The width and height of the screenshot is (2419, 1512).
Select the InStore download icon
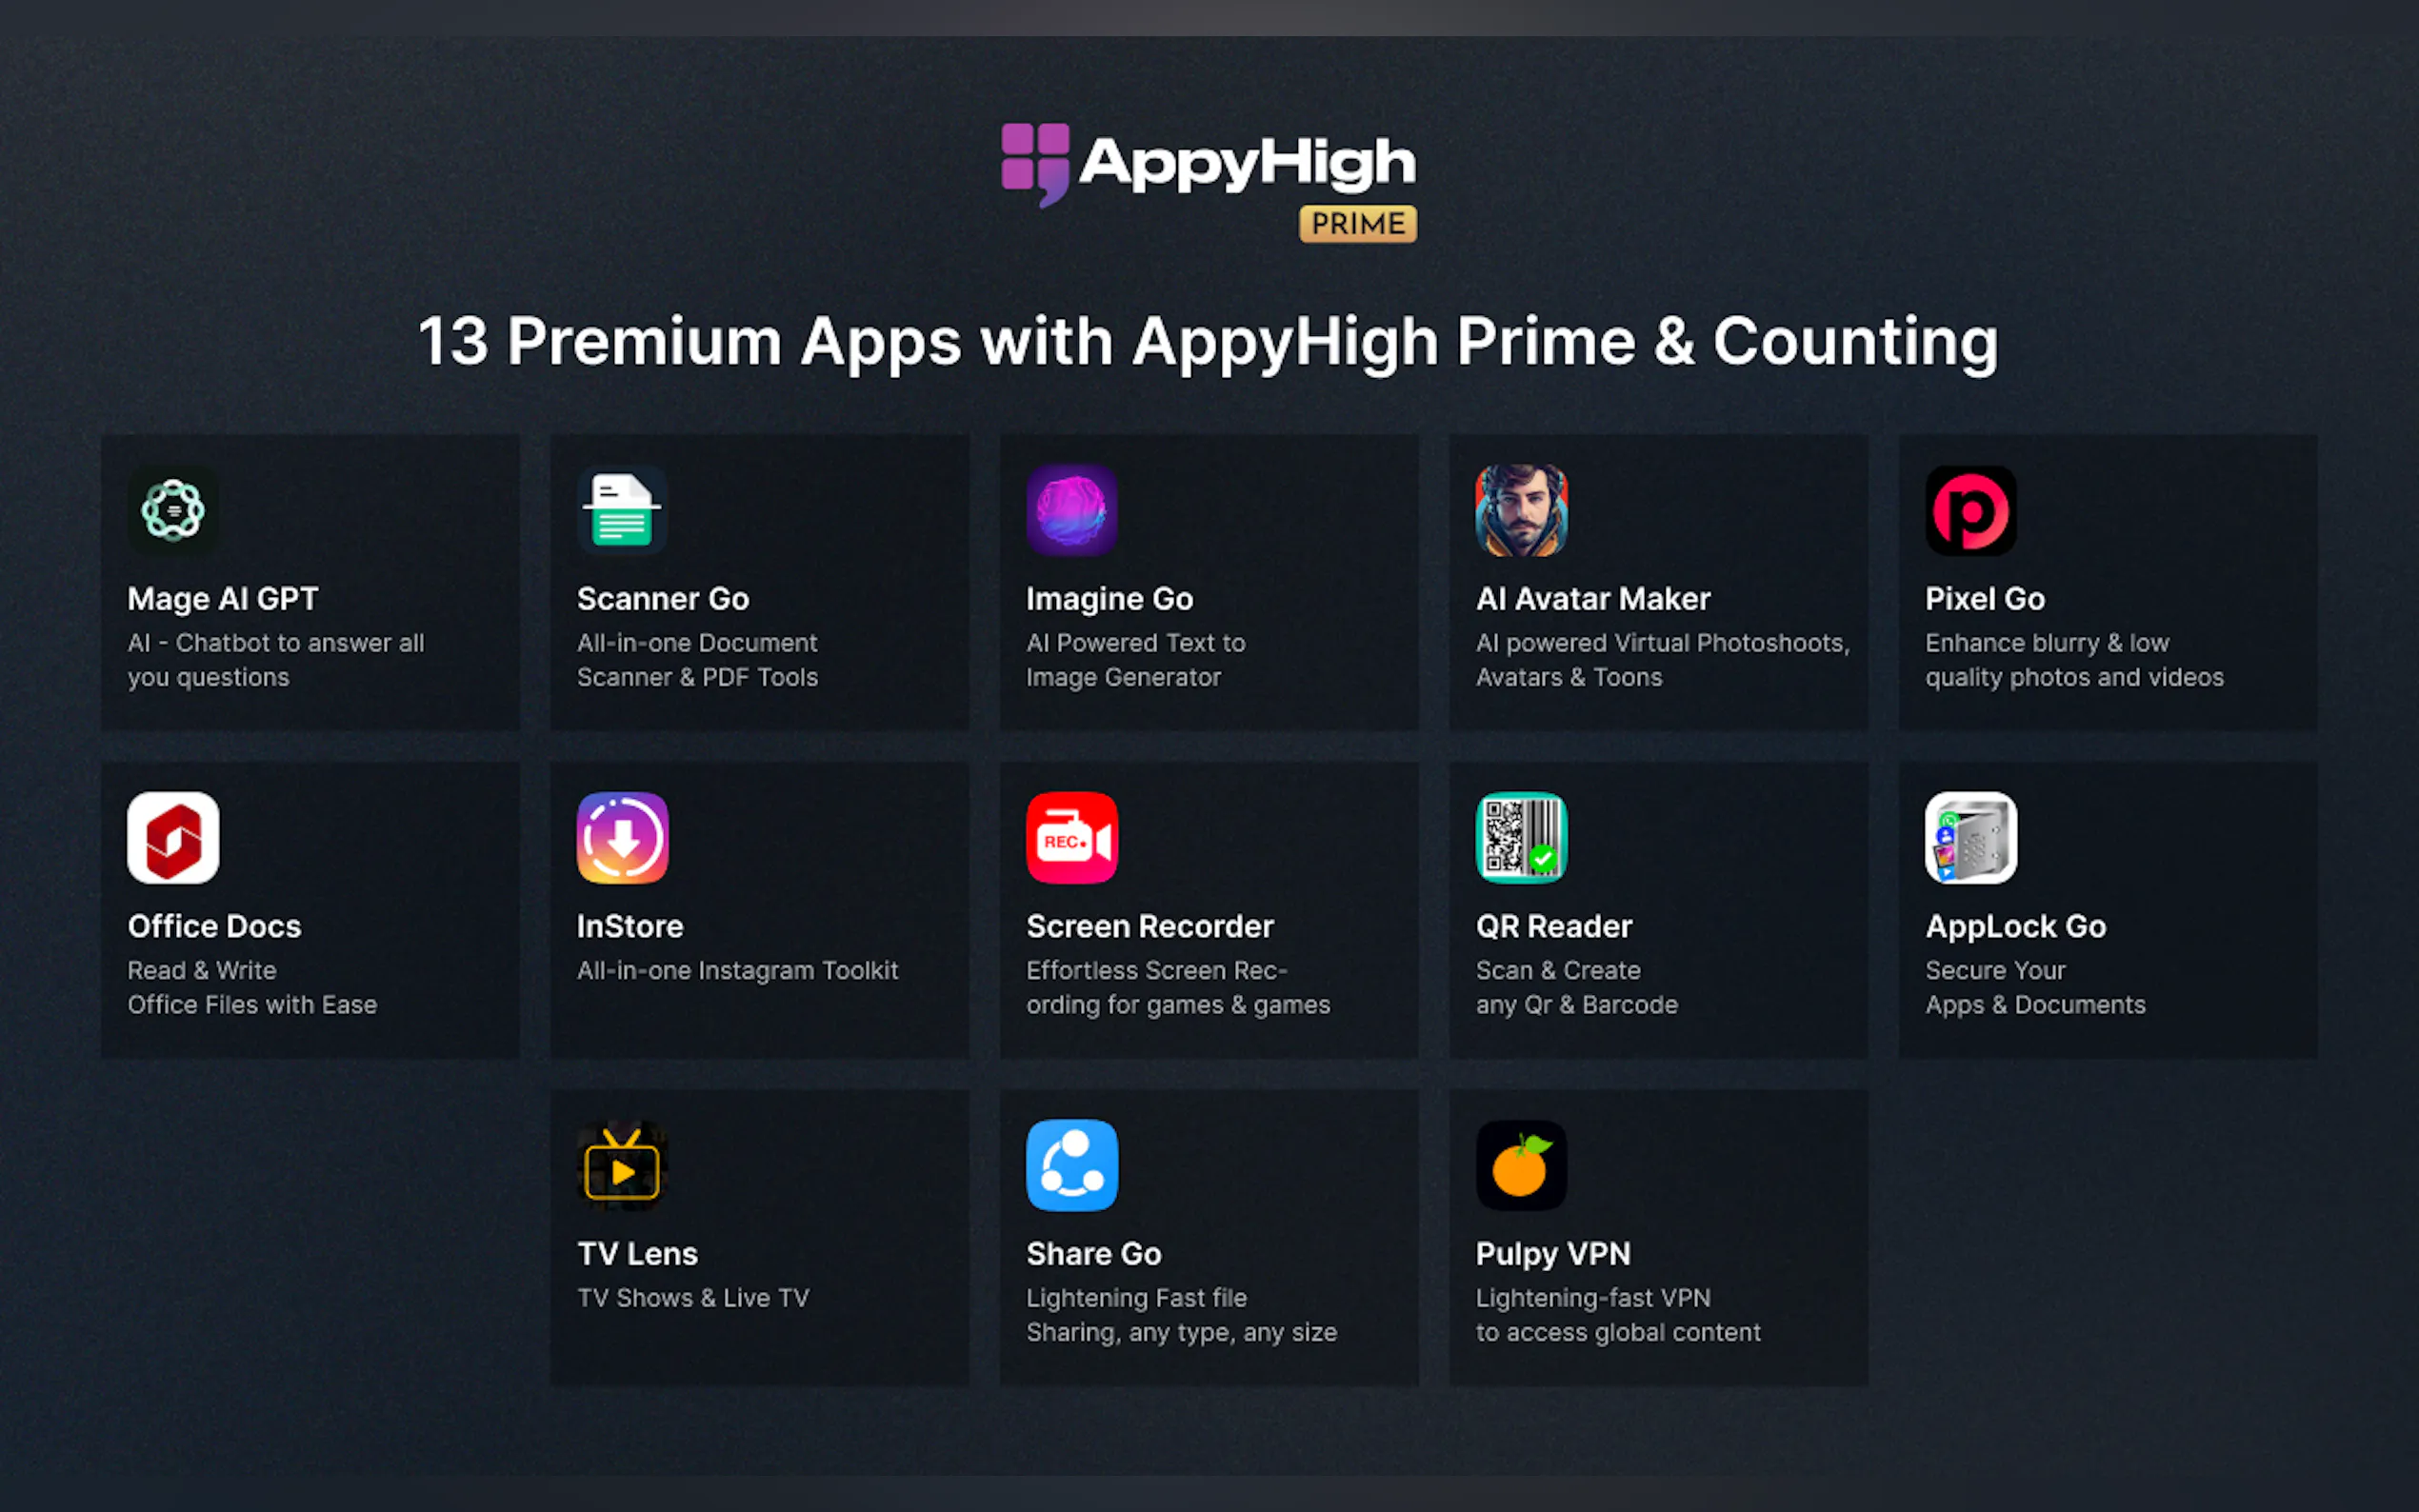click(622, 838)
